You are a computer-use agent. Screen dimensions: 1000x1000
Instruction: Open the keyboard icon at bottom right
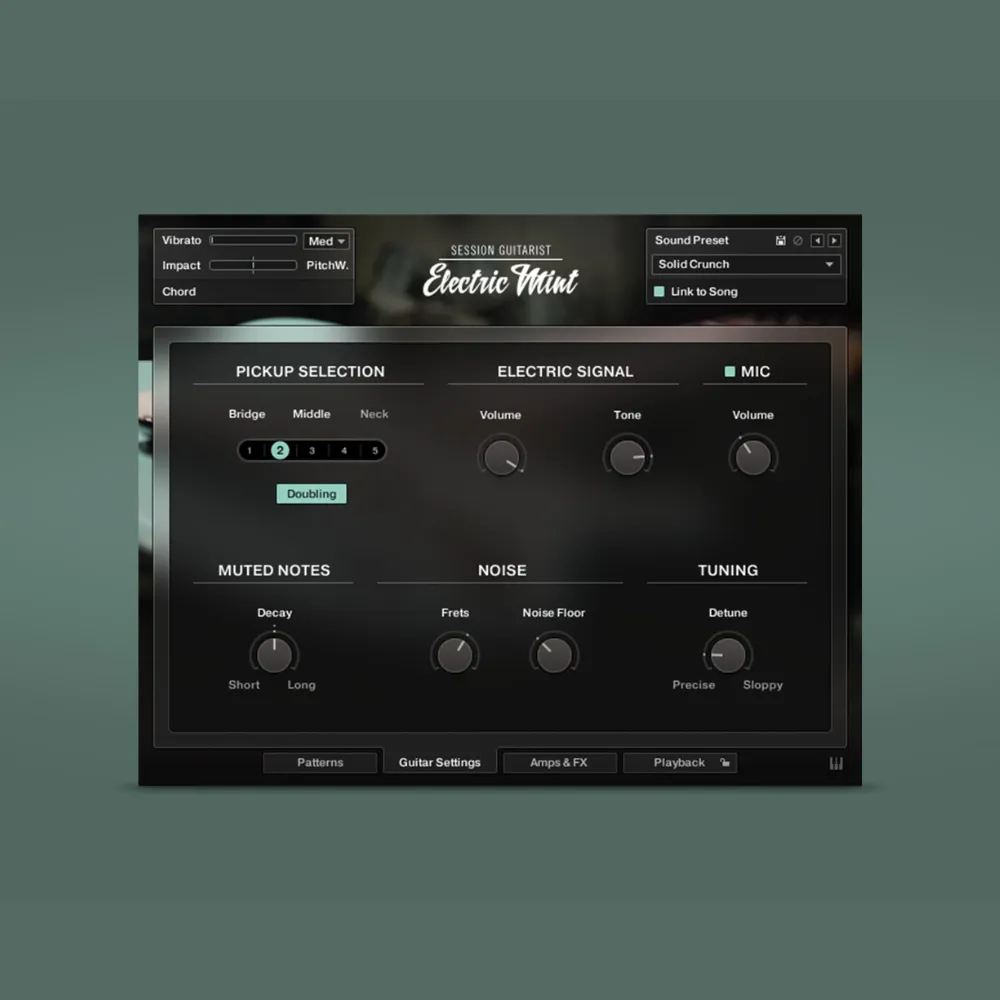pyautogui.click(x=836, y=764)
